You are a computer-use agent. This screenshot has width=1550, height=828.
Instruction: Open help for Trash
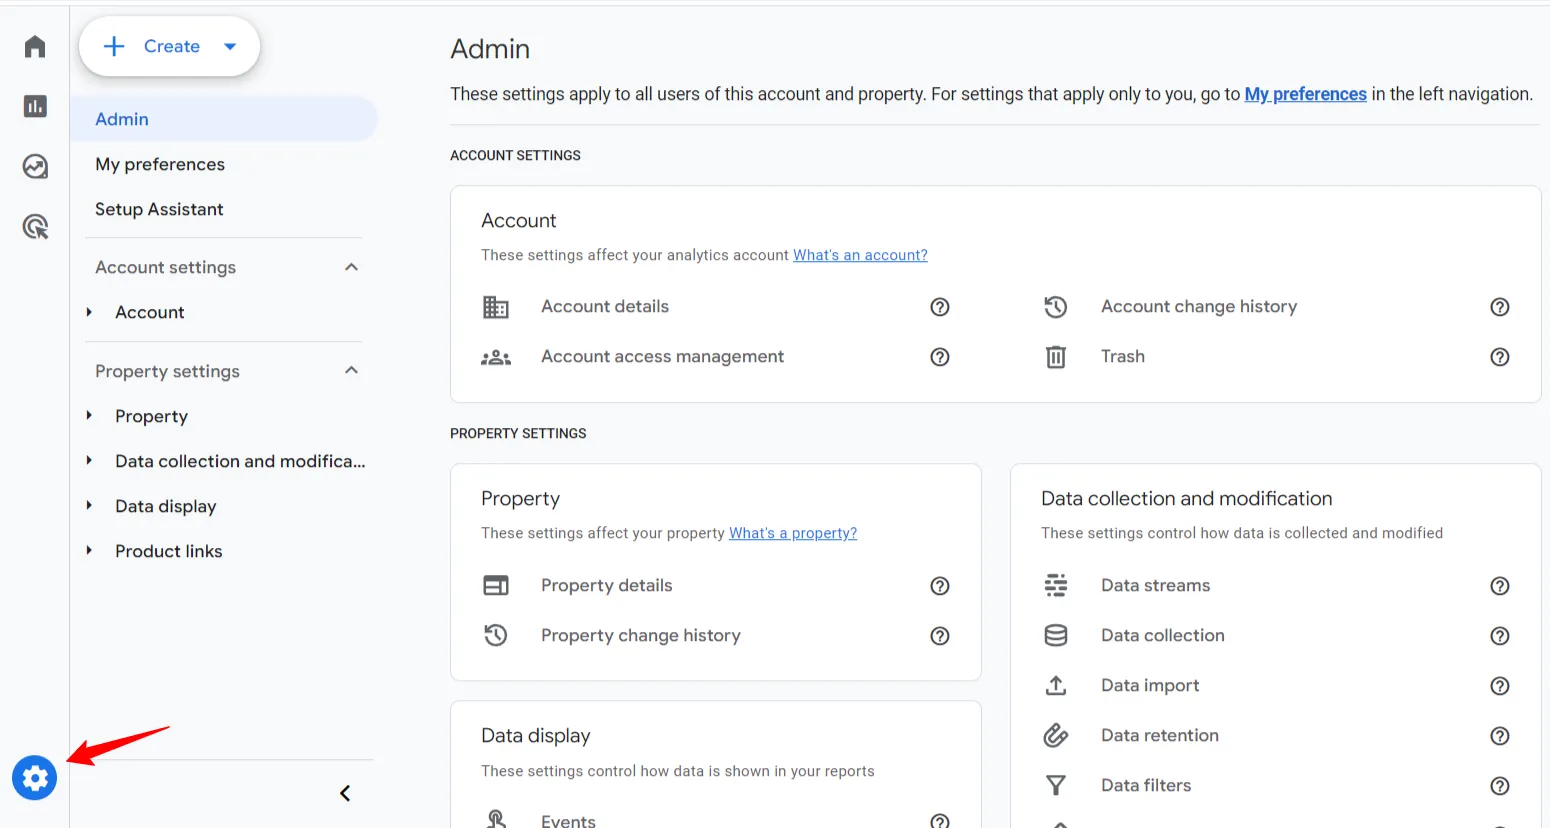1500,357
